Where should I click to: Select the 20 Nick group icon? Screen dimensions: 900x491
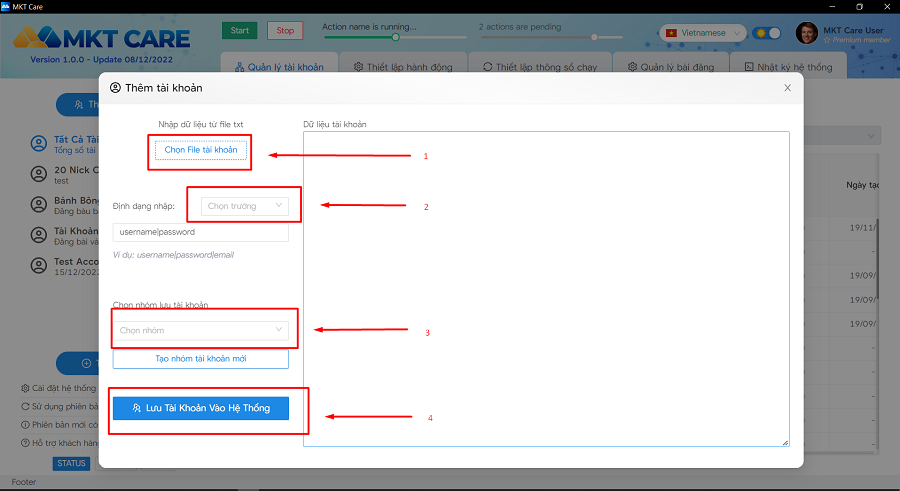click(38, 174)
